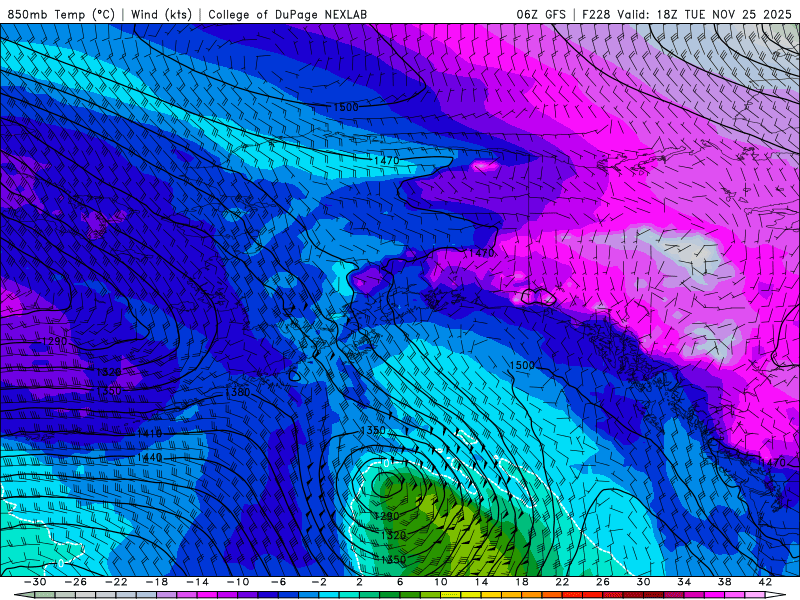Screen dimensions: 800x600
Task: Click the "18Z TUE NOV 25 2025" valid time
Action: coord(724,14)
